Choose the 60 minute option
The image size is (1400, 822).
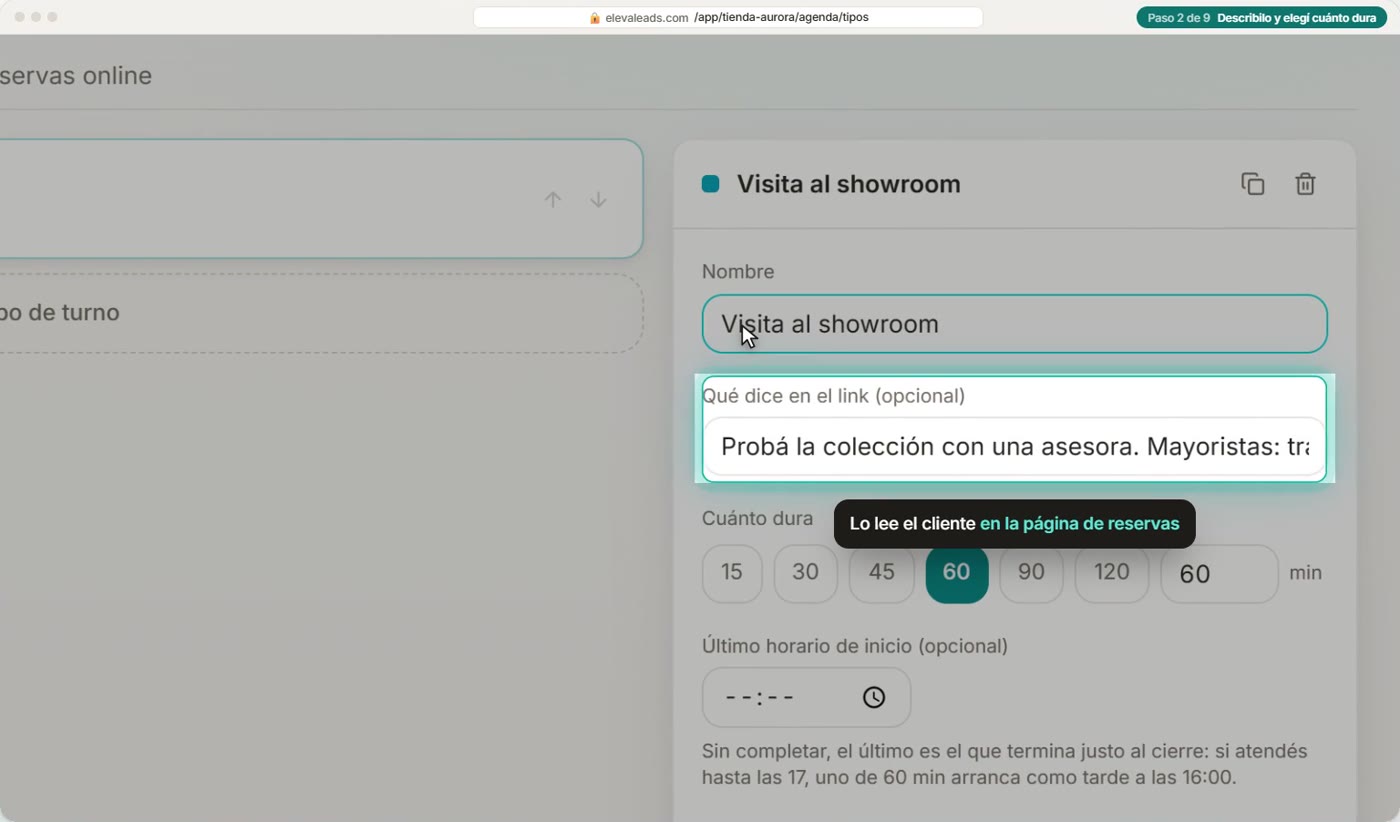[957, 573]
